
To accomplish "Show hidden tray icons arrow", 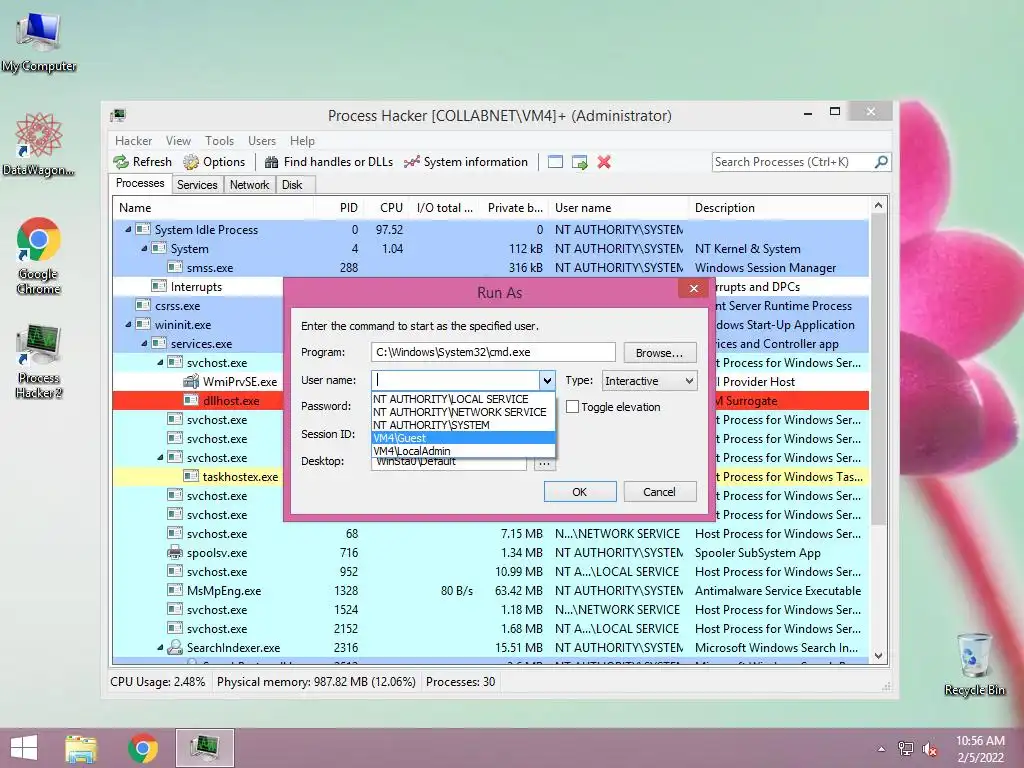I will (x=881, y=749).
